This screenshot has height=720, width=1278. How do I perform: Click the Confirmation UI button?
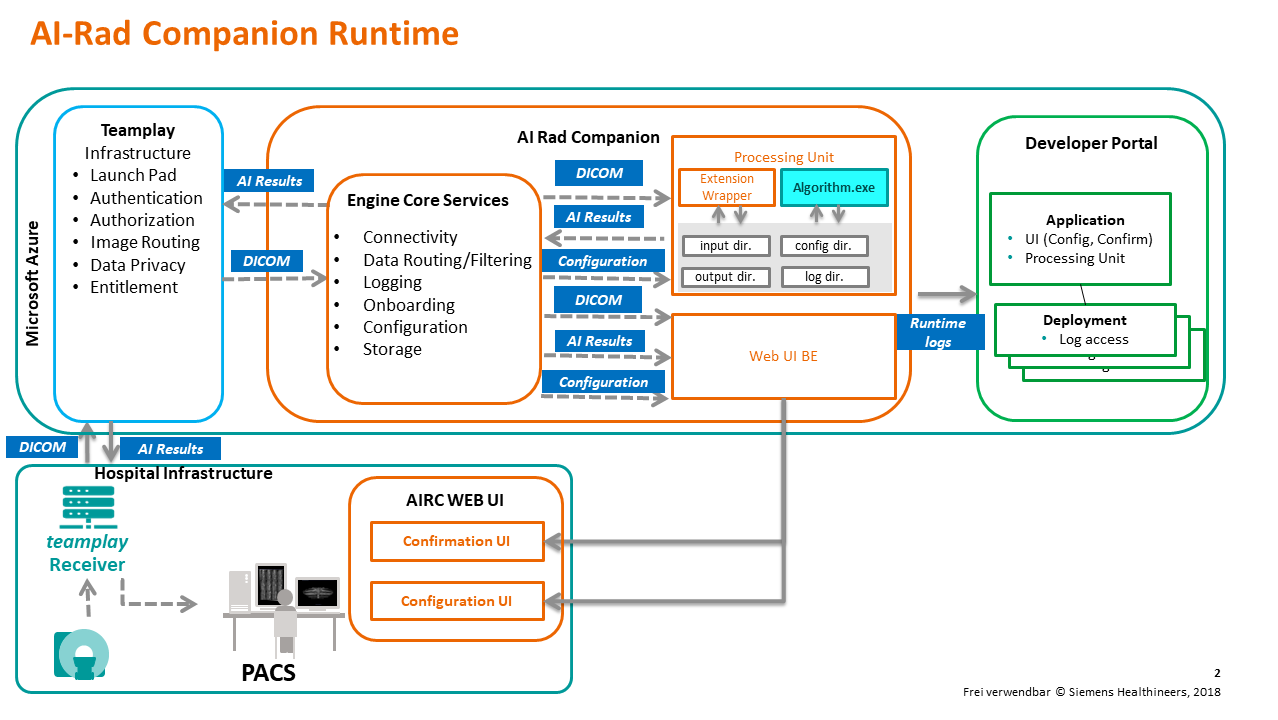457,541
